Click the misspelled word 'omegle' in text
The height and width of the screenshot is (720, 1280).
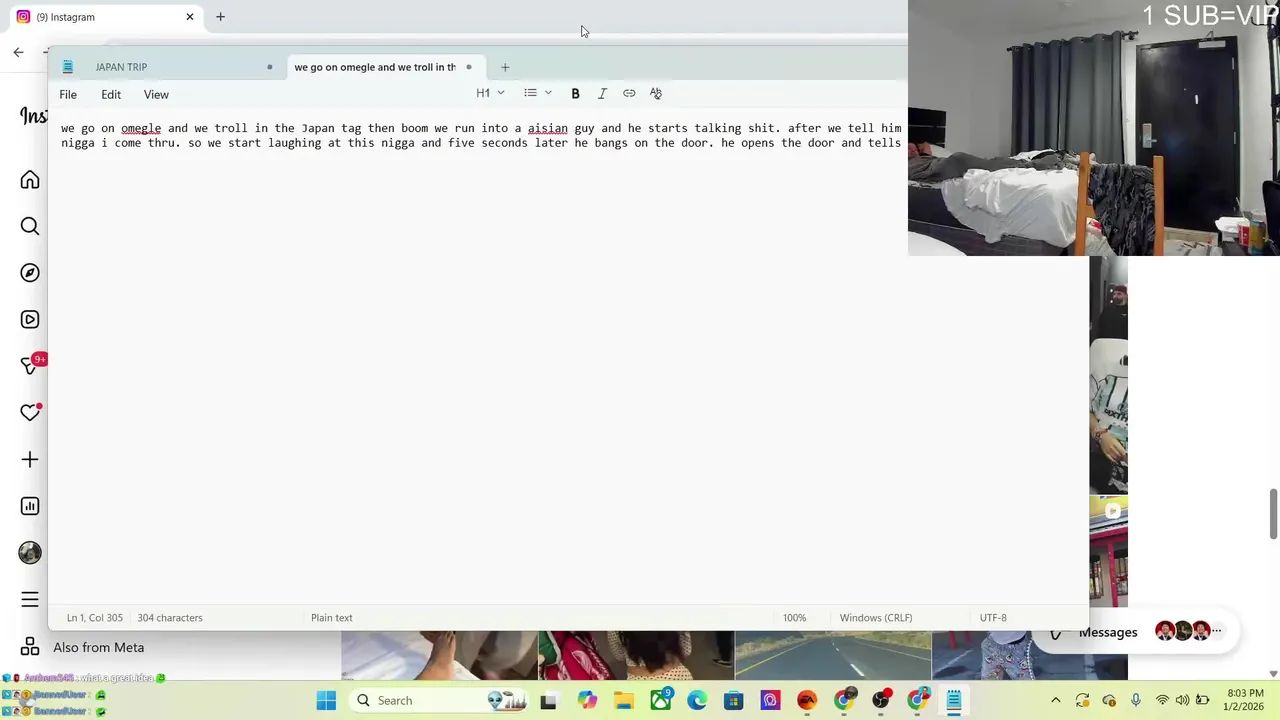[141, 128]
